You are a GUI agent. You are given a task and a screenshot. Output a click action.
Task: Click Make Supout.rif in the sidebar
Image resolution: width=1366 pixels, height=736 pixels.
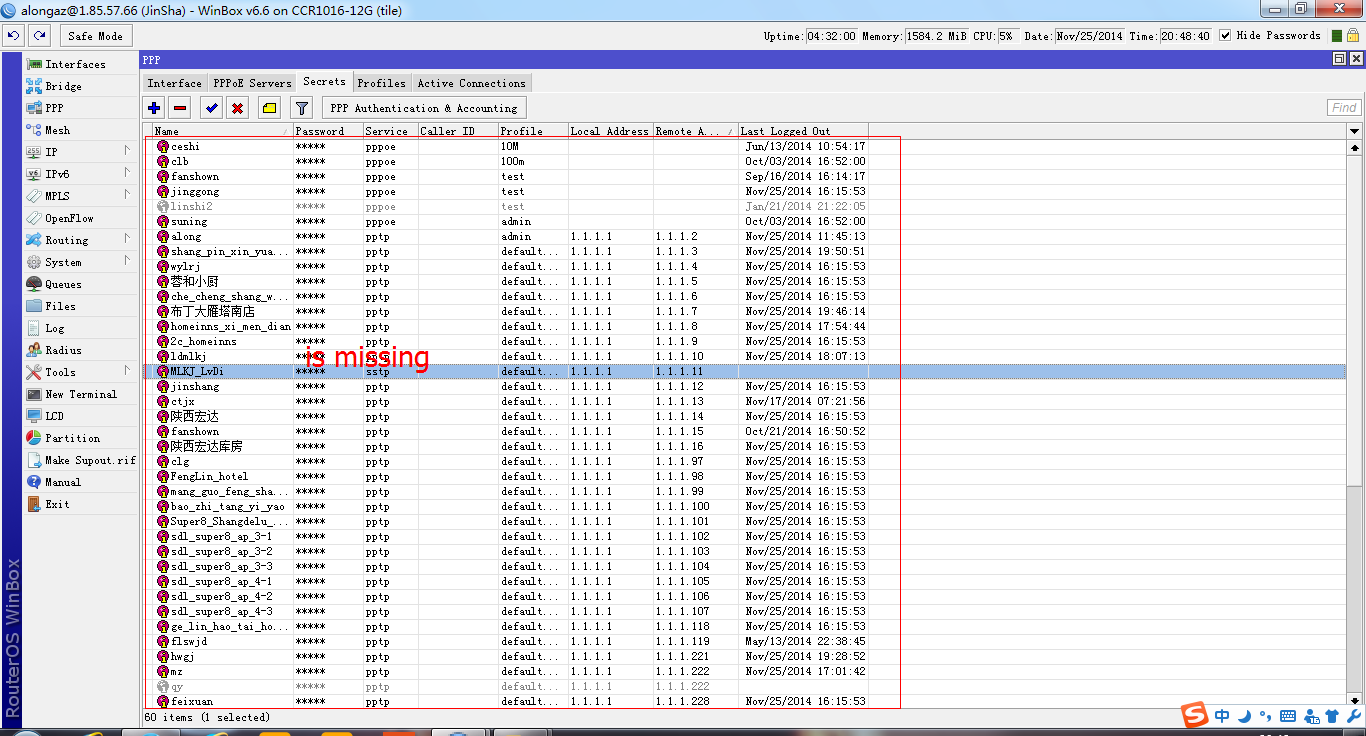tap(80, 460)
